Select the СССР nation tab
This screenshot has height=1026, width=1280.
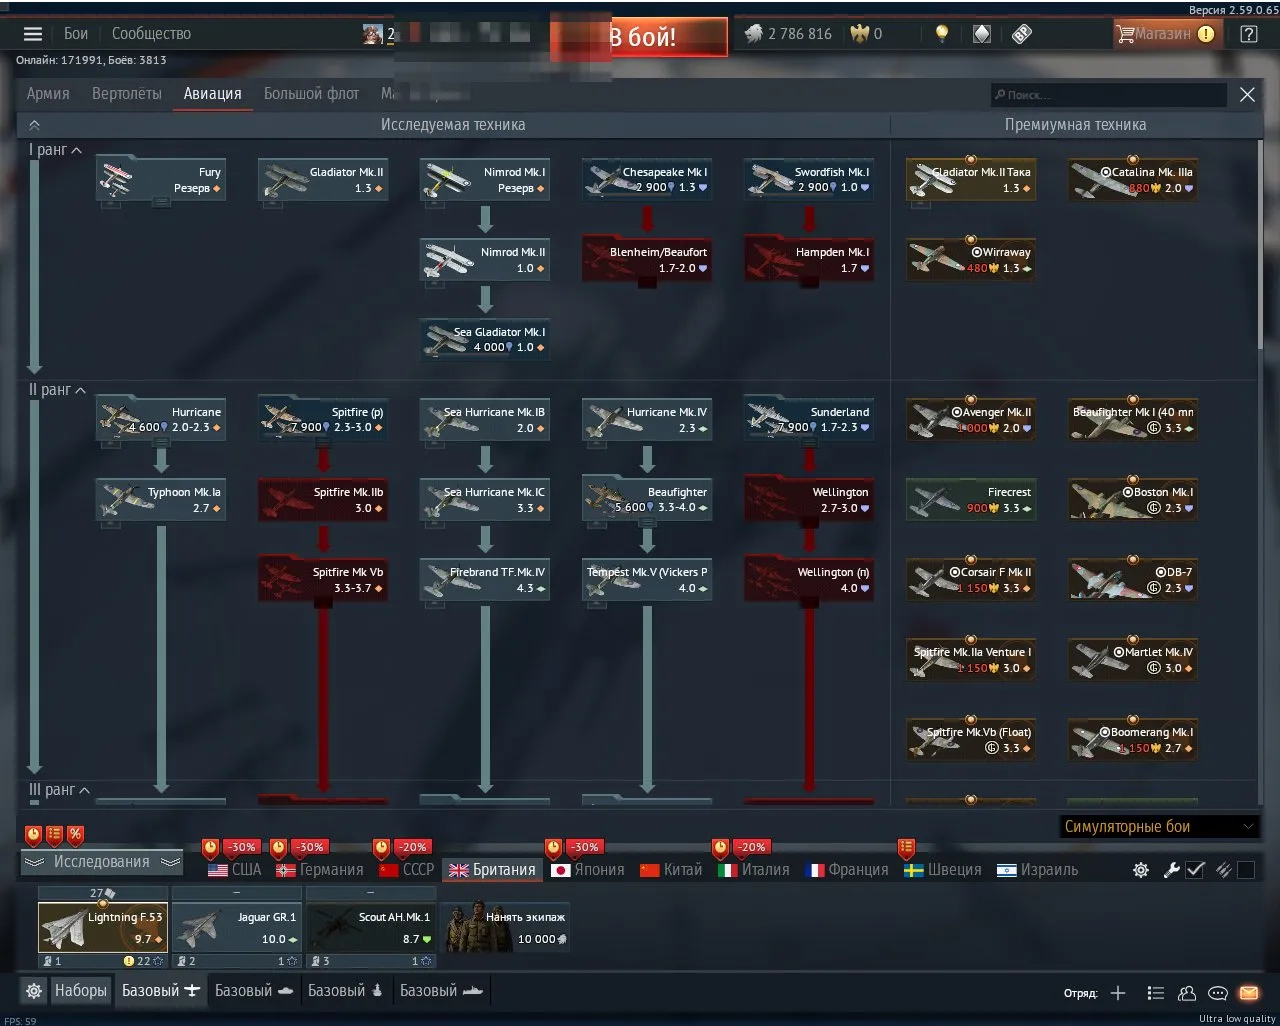(406, 870)
